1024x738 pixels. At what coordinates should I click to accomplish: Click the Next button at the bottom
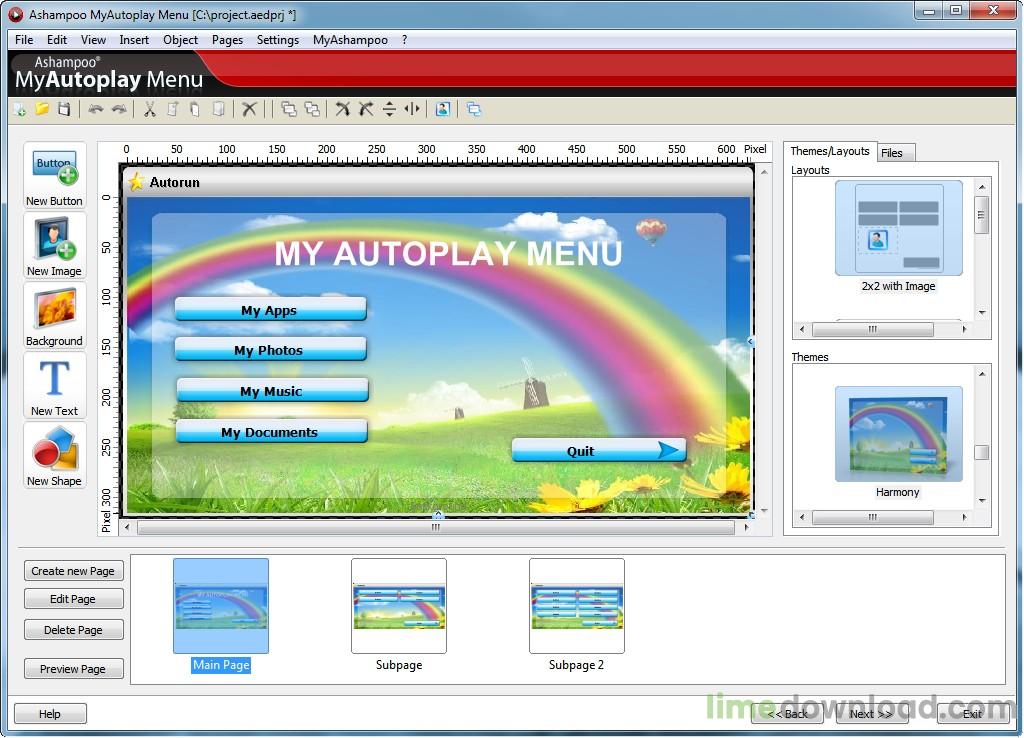tap(870, 714)
